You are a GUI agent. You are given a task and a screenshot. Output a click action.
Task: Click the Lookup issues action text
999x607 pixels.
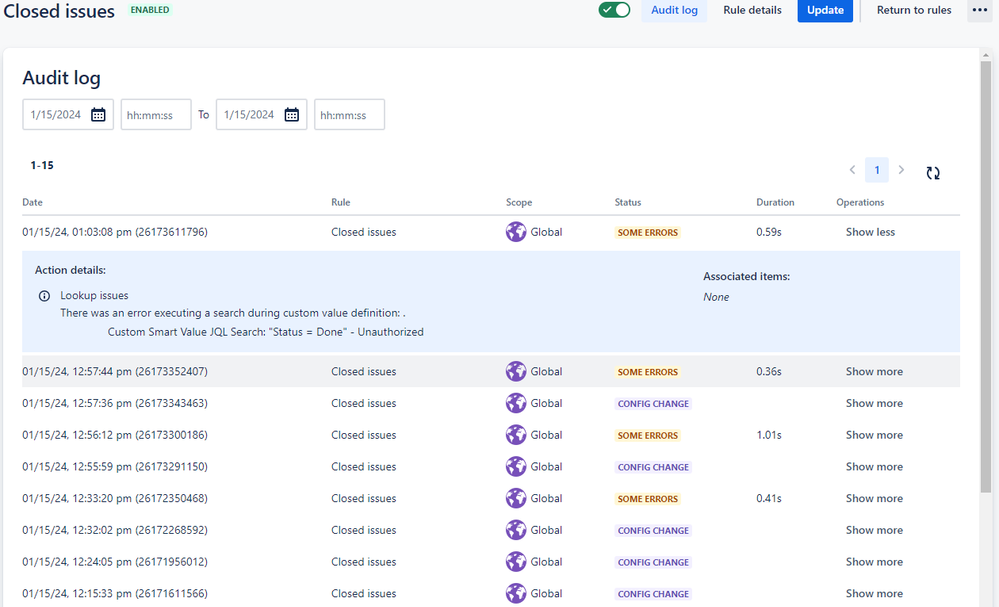click(x=94, y=296)
